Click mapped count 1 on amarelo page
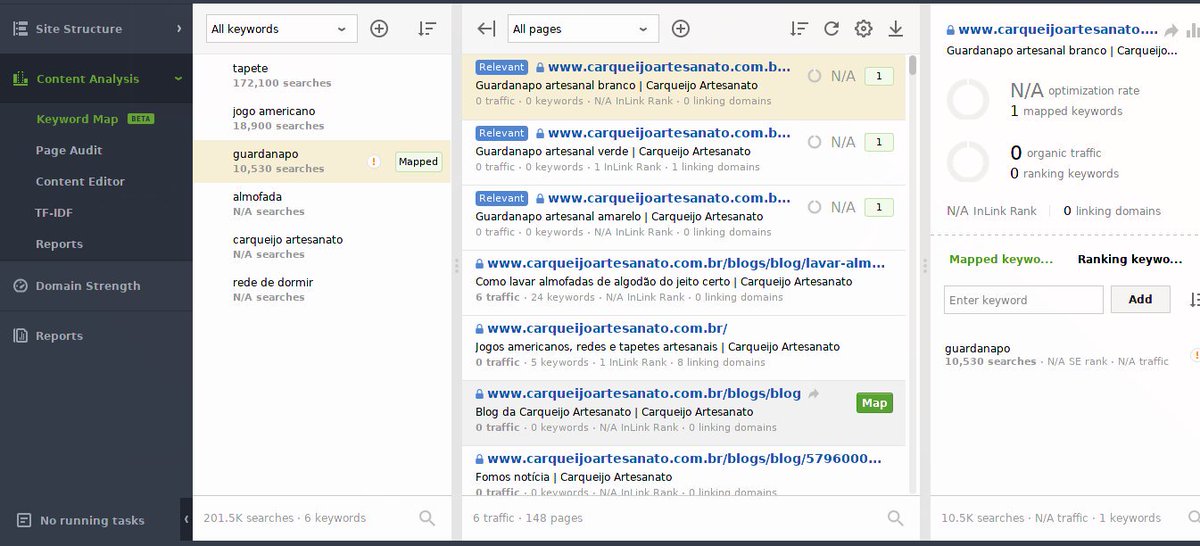 coord(879,207)
